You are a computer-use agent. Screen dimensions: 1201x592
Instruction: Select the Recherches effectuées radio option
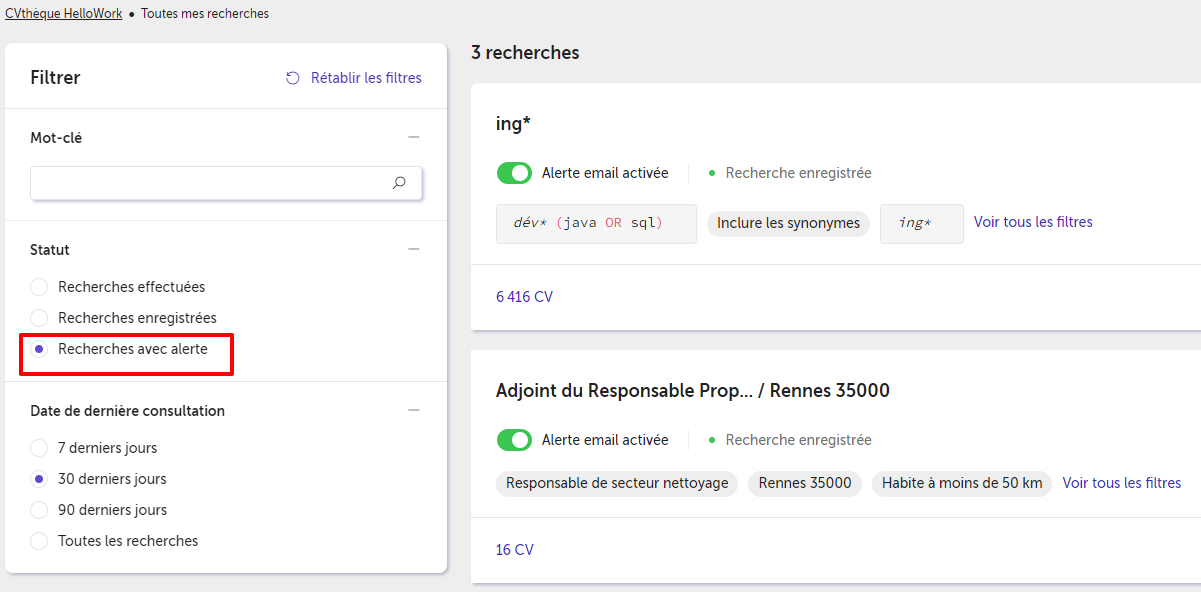tap(39, 287)
